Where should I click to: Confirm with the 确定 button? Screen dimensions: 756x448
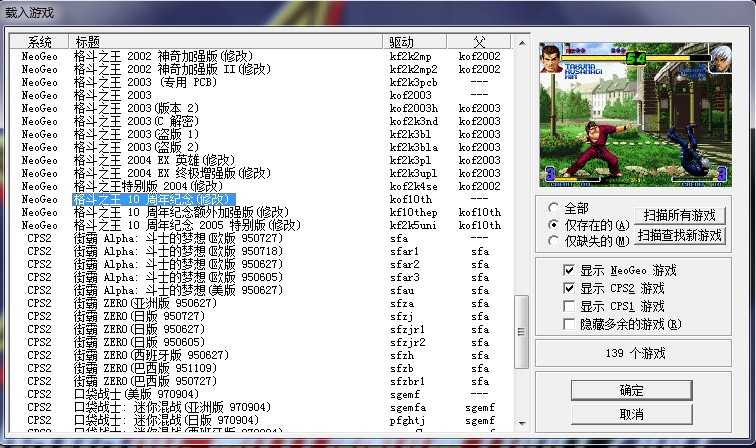(632, 391)
